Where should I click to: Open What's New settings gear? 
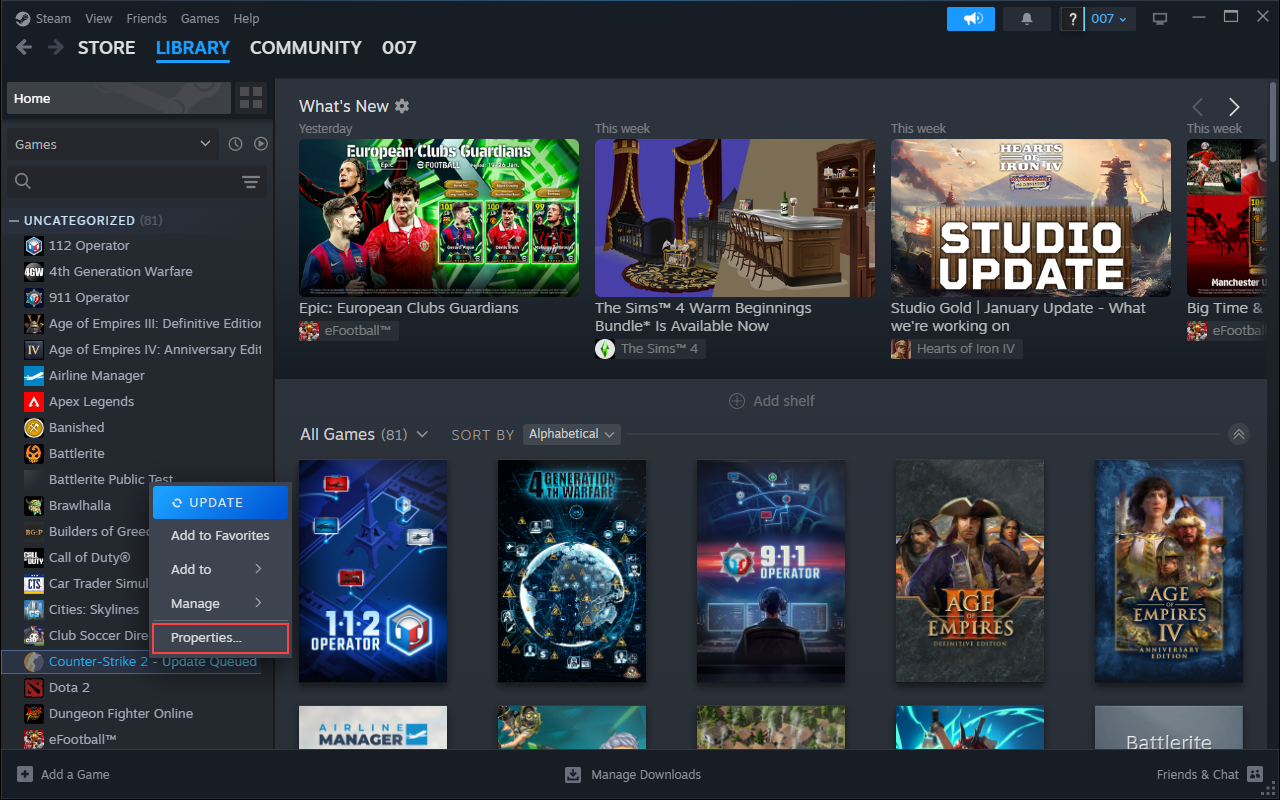[402, 106]
